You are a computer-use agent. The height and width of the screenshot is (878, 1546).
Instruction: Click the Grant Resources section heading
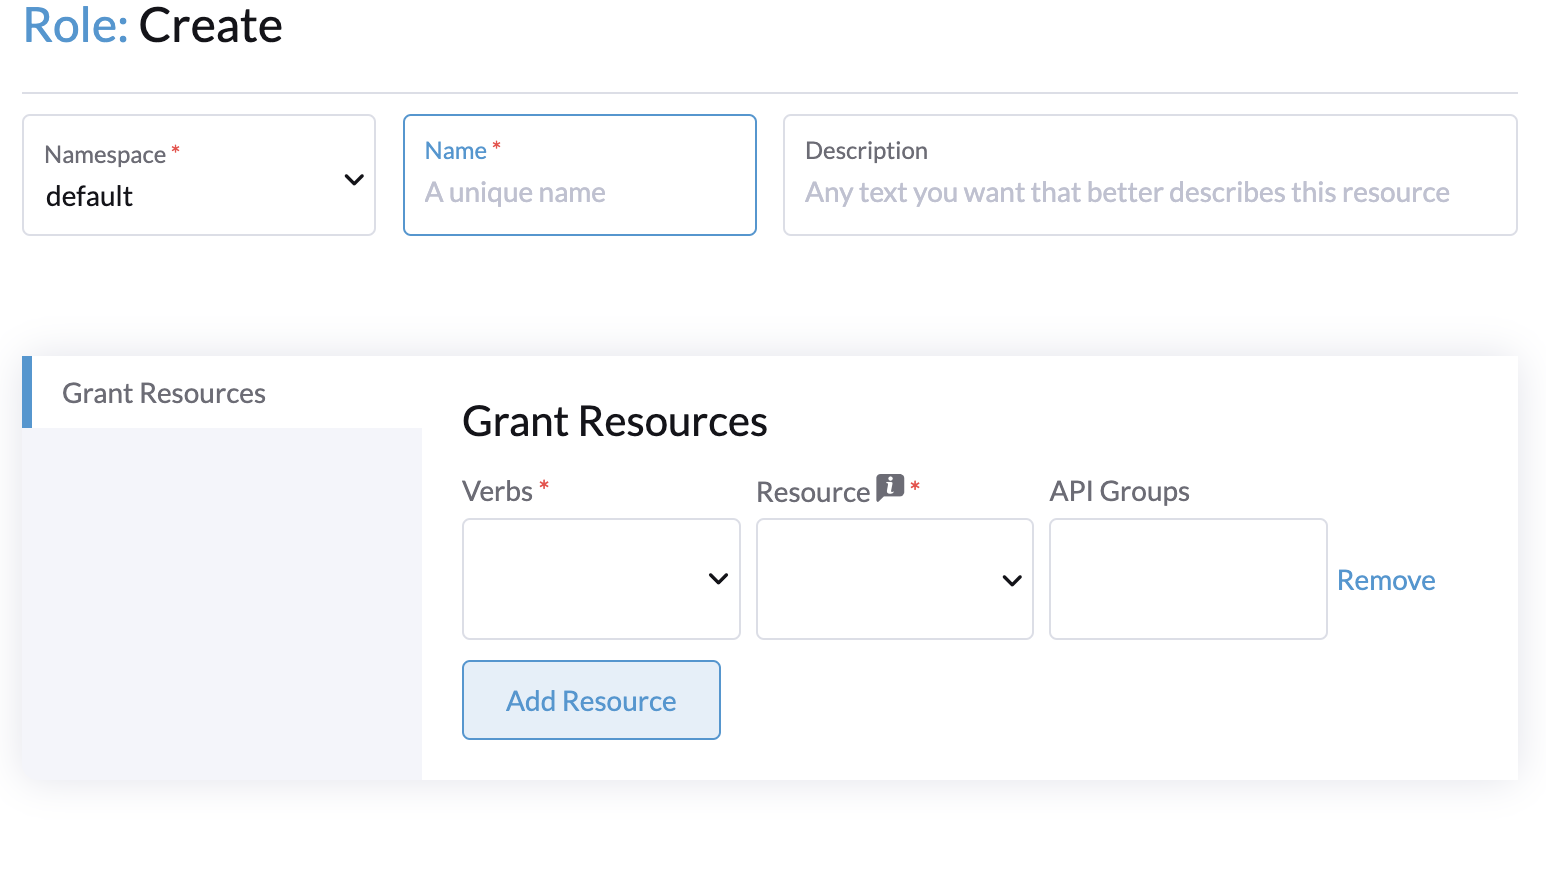pyautogui.click(x=614, y=421)
